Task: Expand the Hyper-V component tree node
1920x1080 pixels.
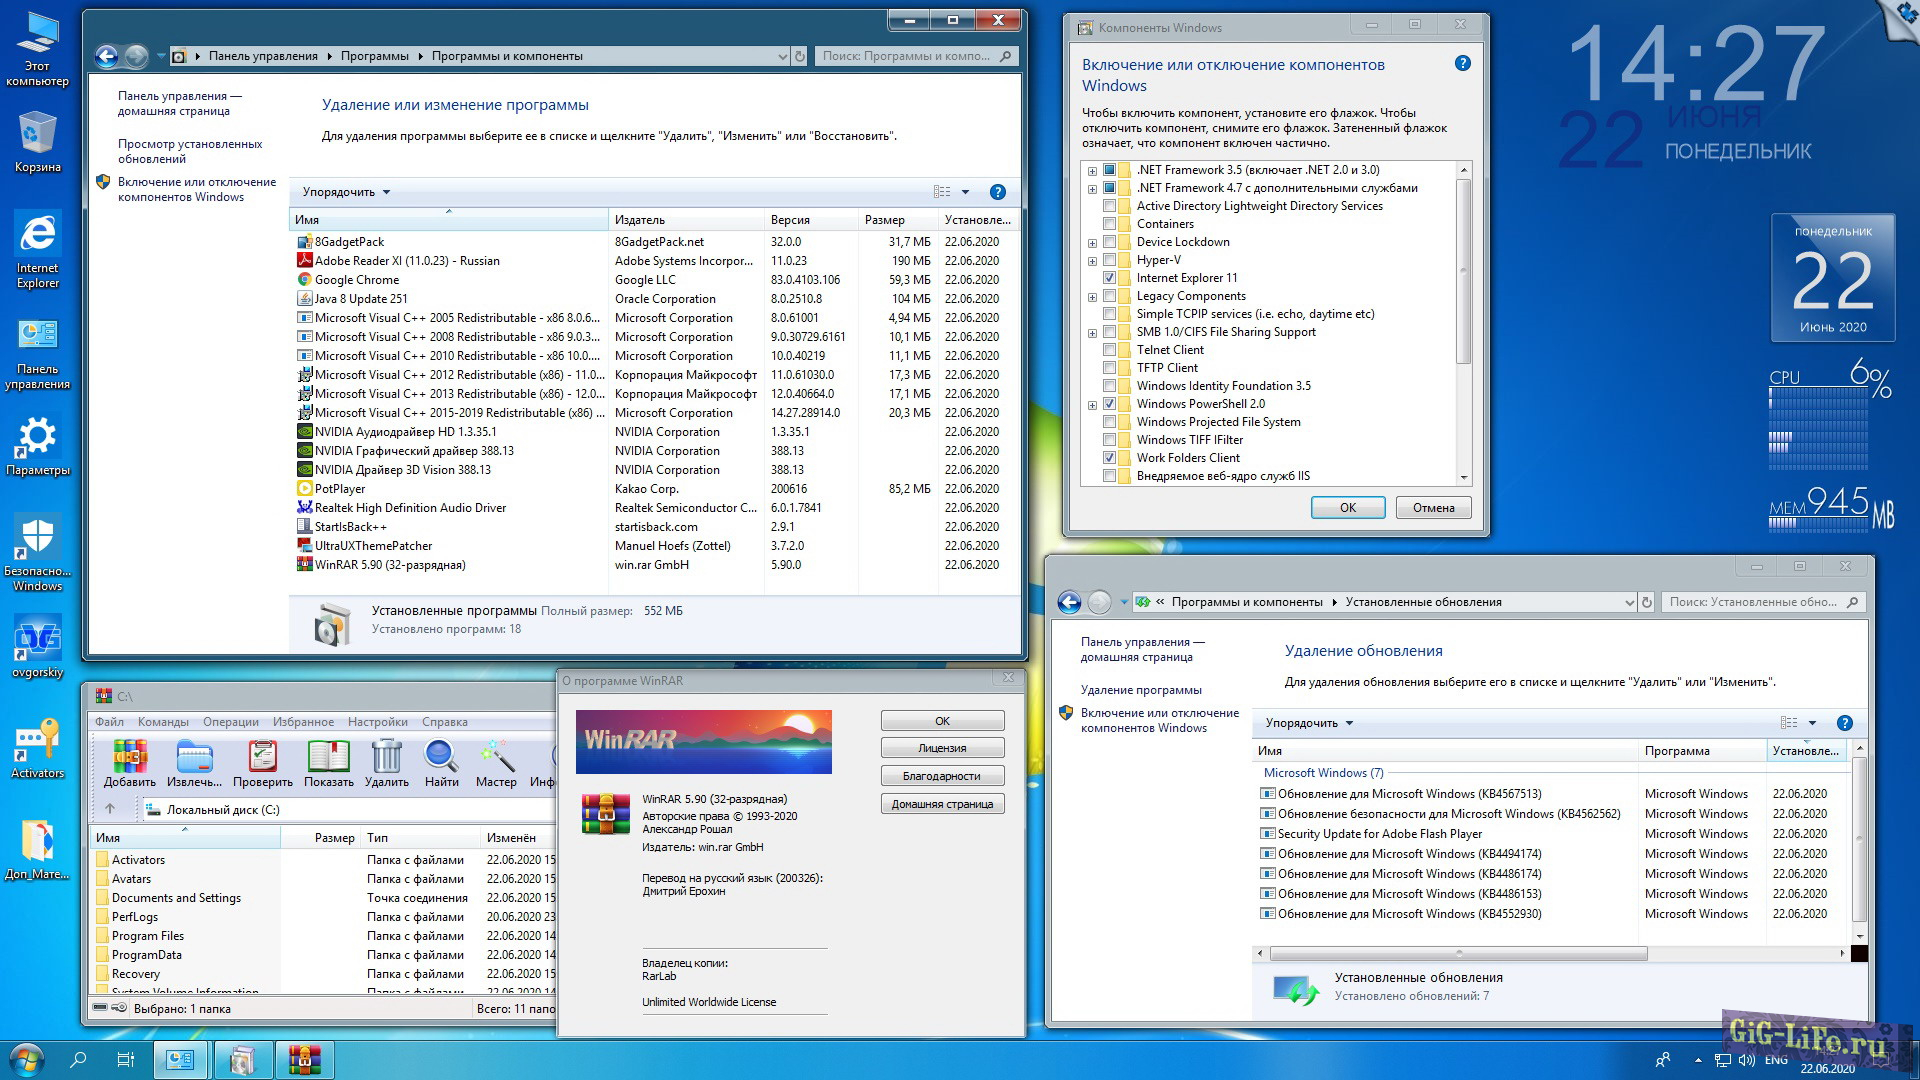Action: click(1092, 261)
